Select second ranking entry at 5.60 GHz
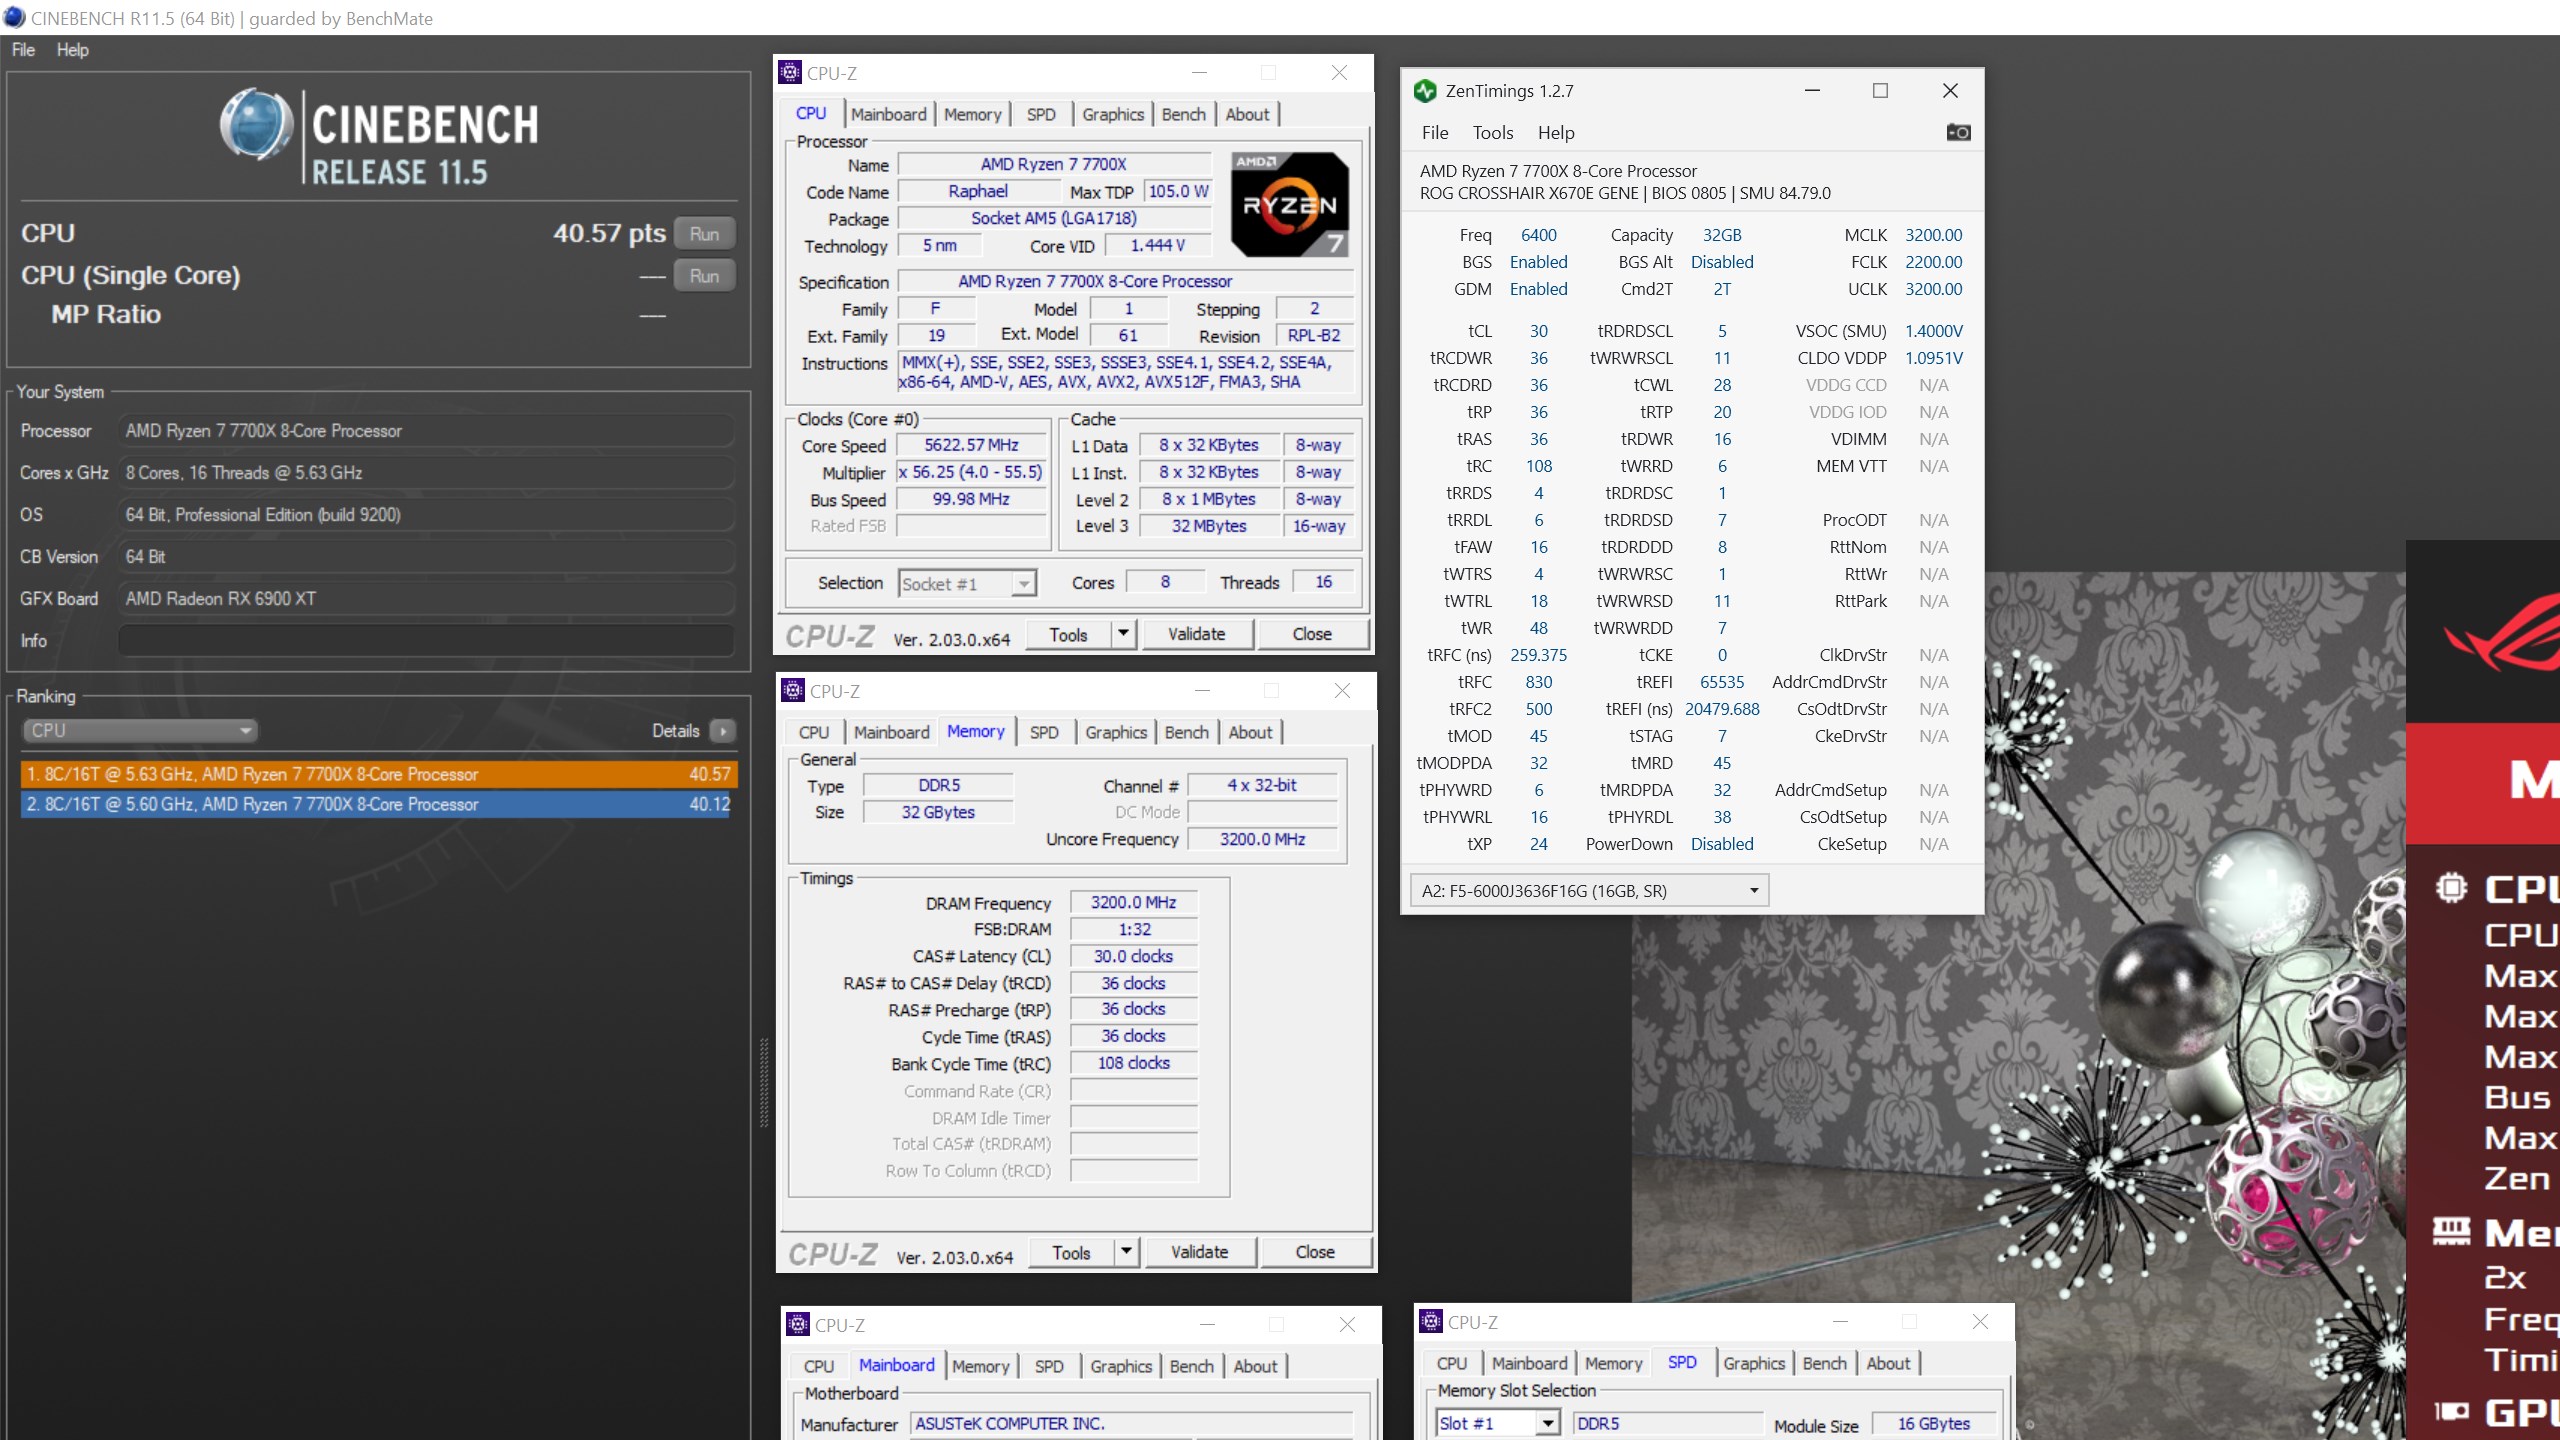The height and width of the screenshot is (1440, 2560). (x=378, y=804)
